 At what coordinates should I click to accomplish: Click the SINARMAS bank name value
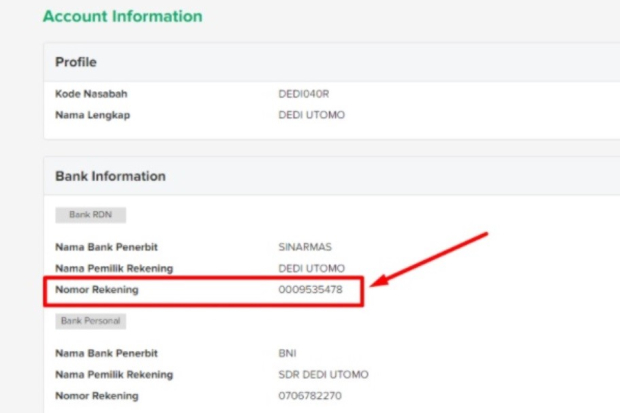pyautogui.click(x=305, y=246)
